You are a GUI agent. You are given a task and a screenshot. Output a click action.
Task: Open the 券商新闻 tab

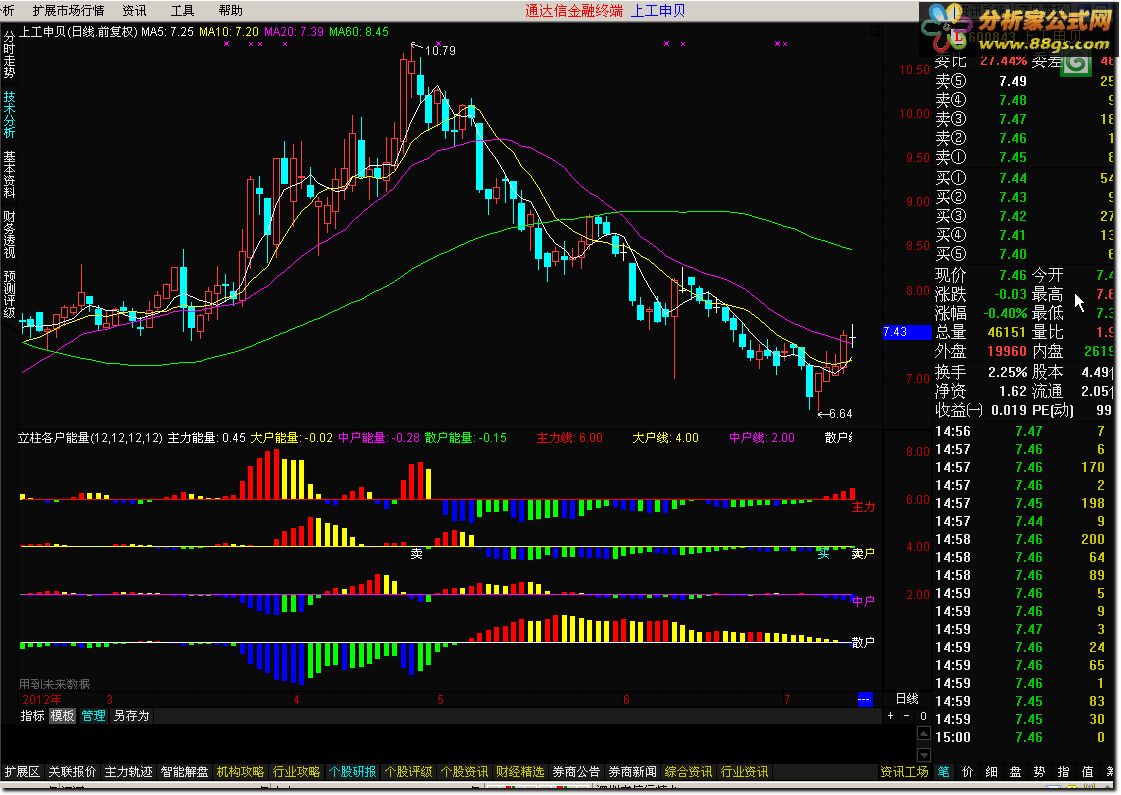pos(632,771)
